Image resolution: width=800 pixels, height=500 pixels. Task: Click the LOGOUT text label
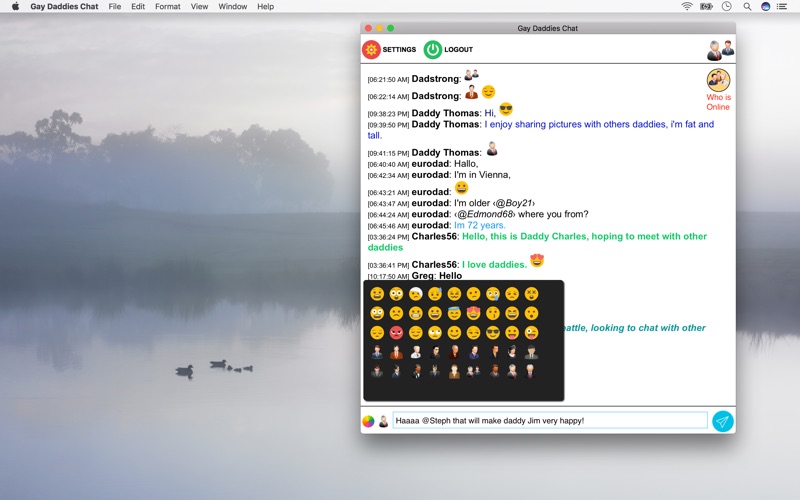click(x=459, y=49)
